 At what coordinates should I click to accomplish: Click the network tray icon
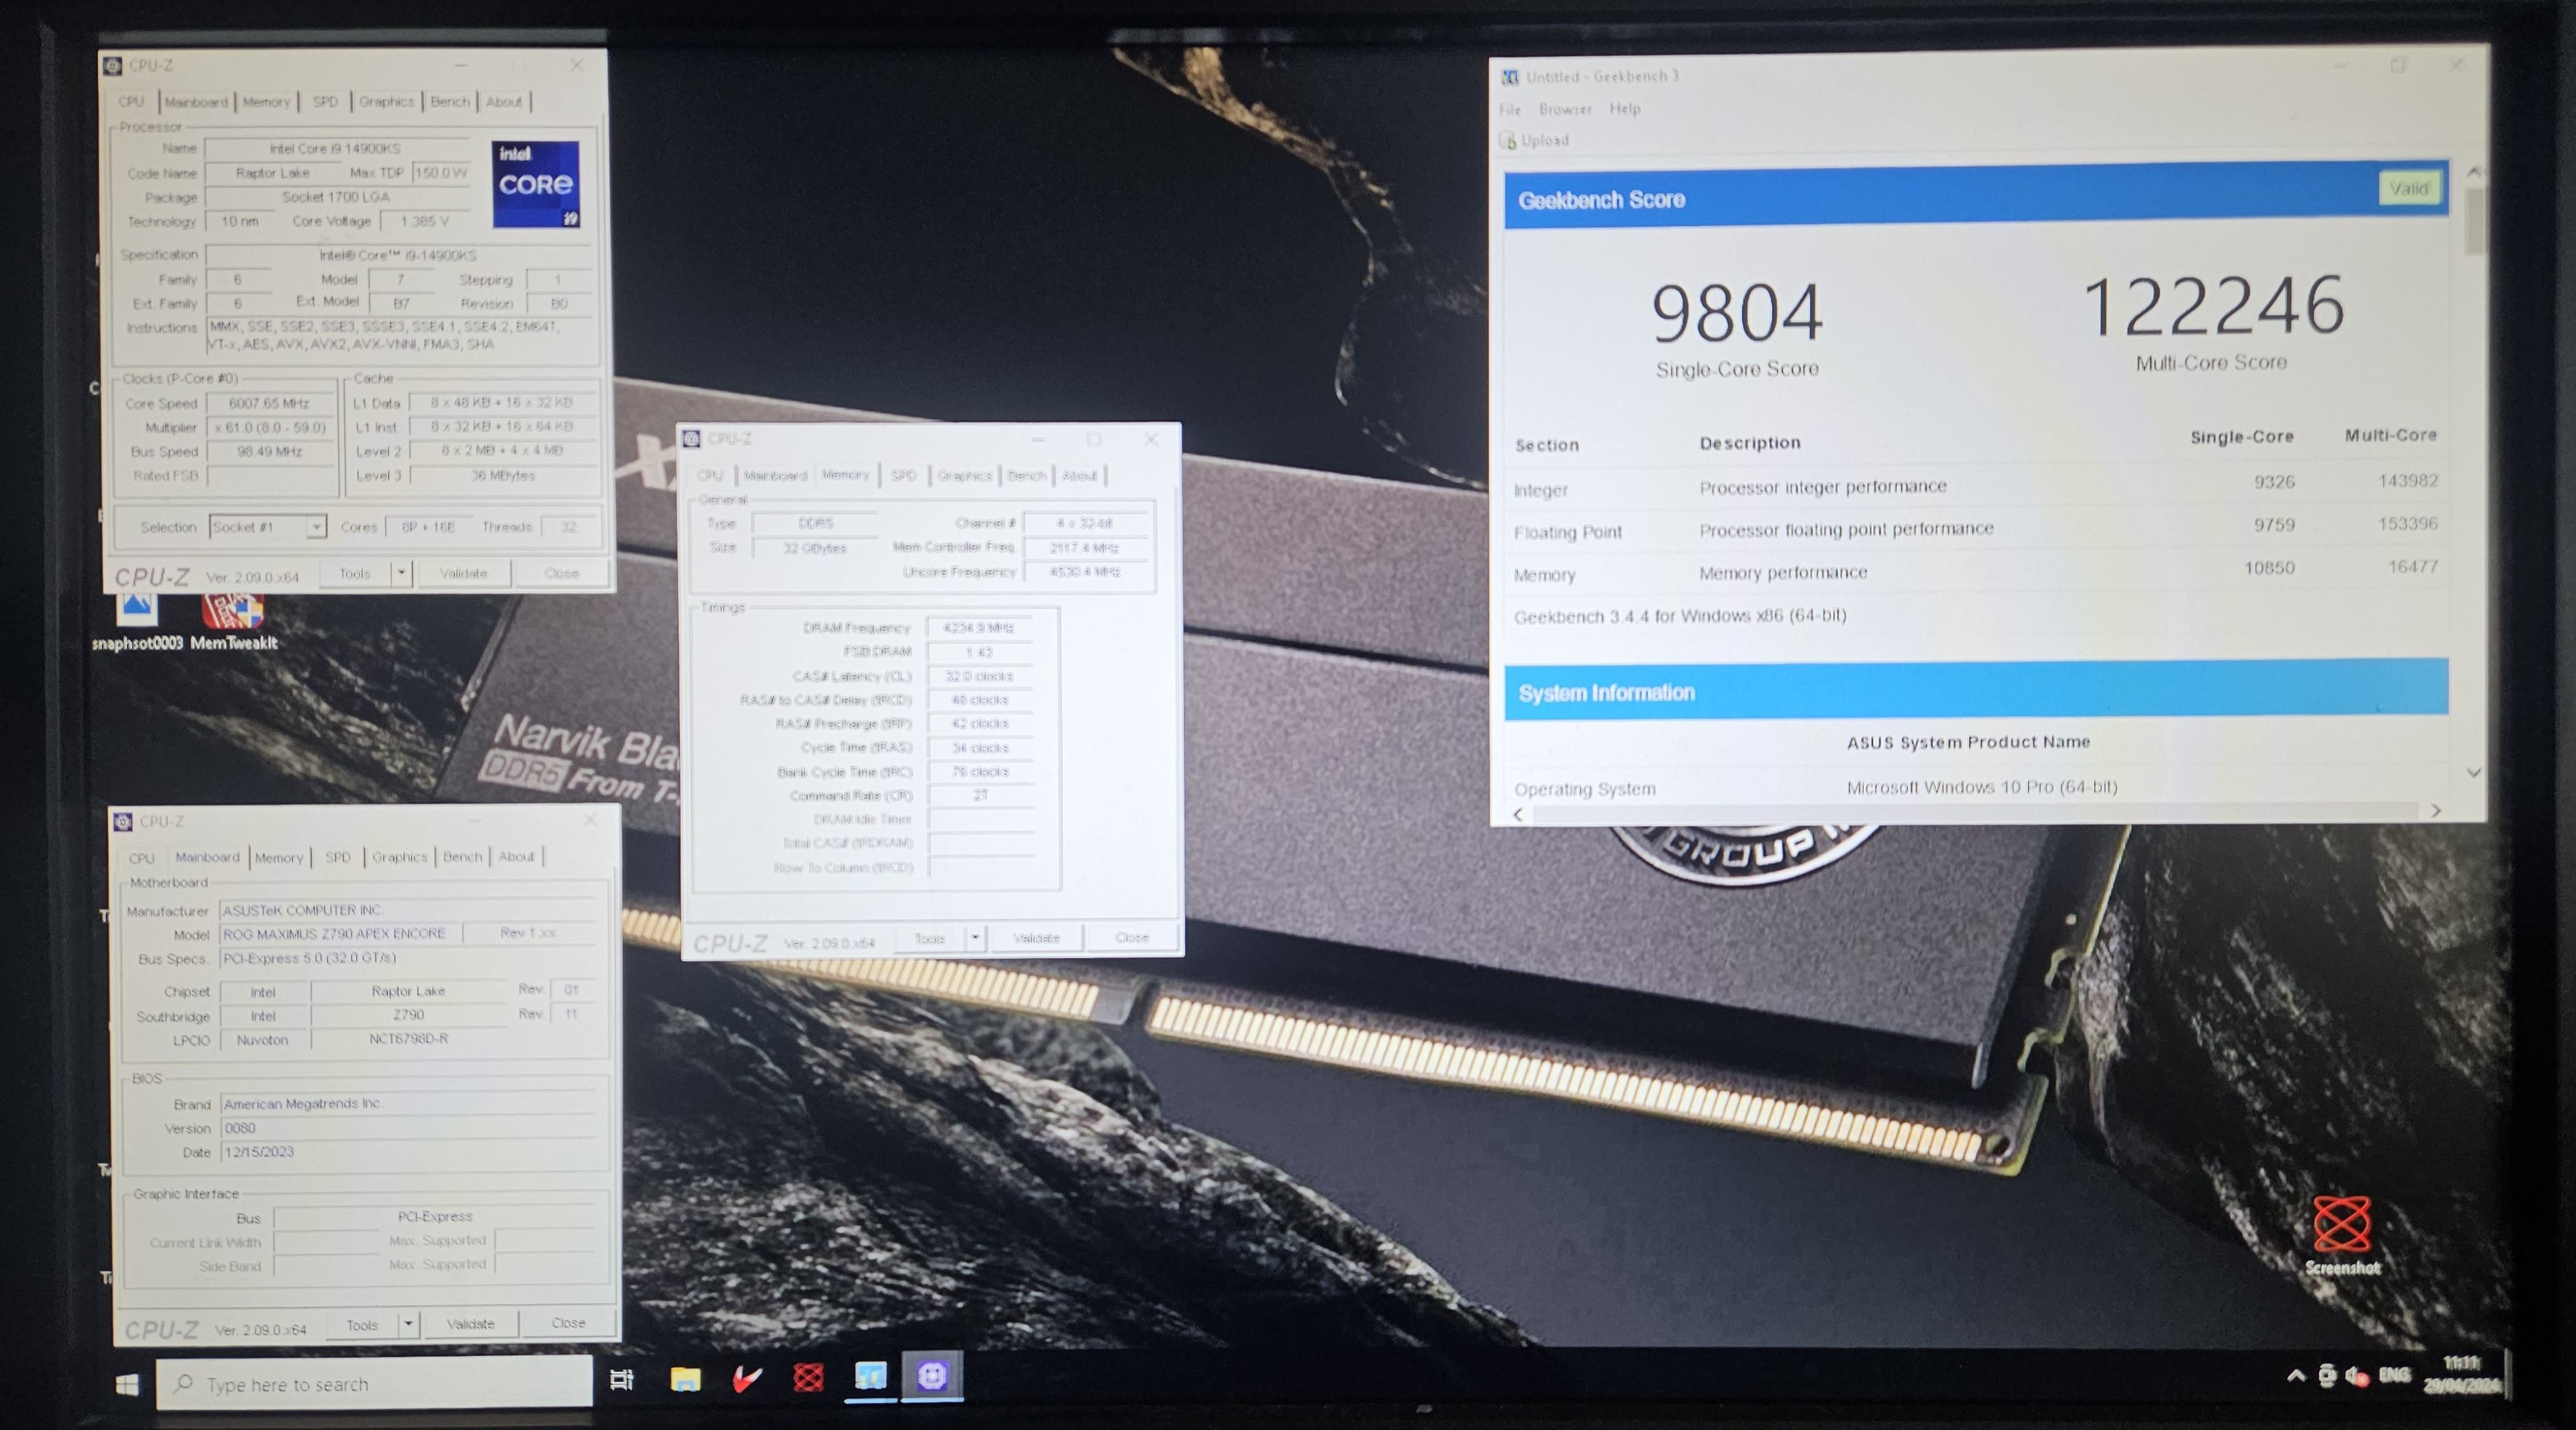pos(2327,1376)
